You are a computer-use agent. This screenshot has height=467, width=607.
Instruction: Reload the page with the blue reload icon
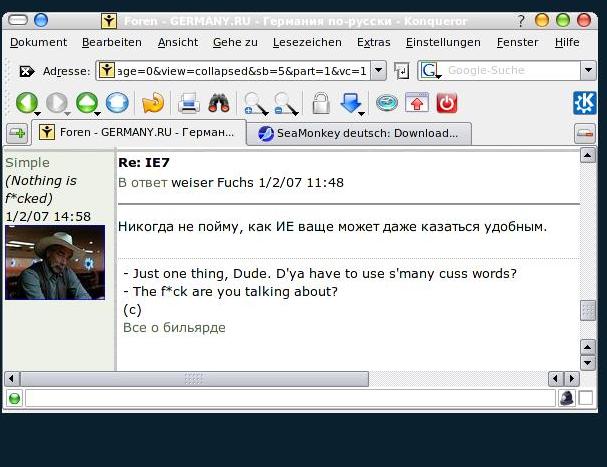tap(117, 103)
